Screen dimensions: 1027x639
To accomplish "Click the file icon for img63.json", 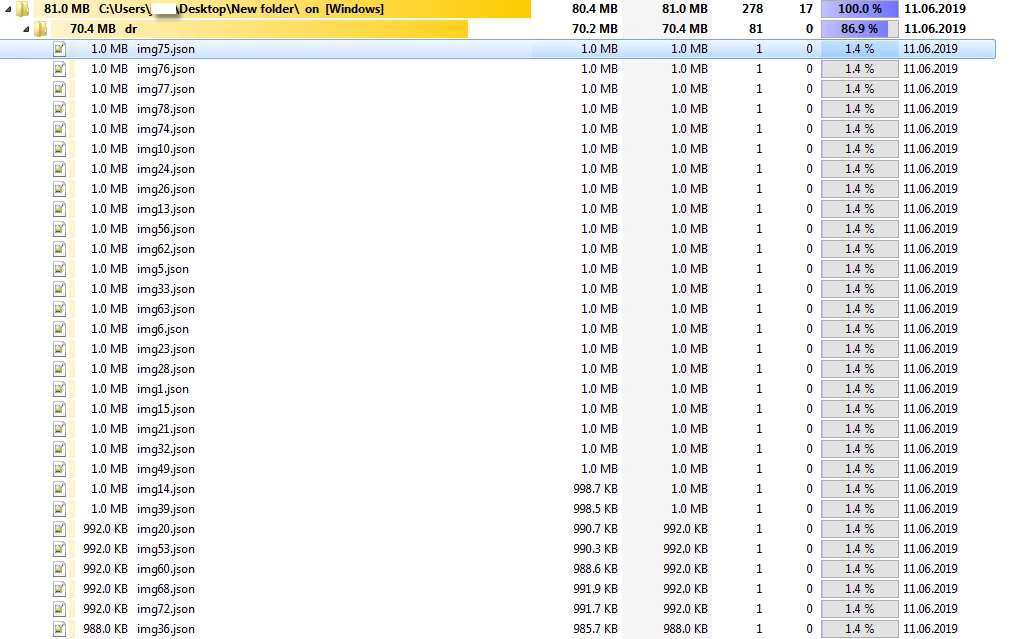I will click(60, 309).
